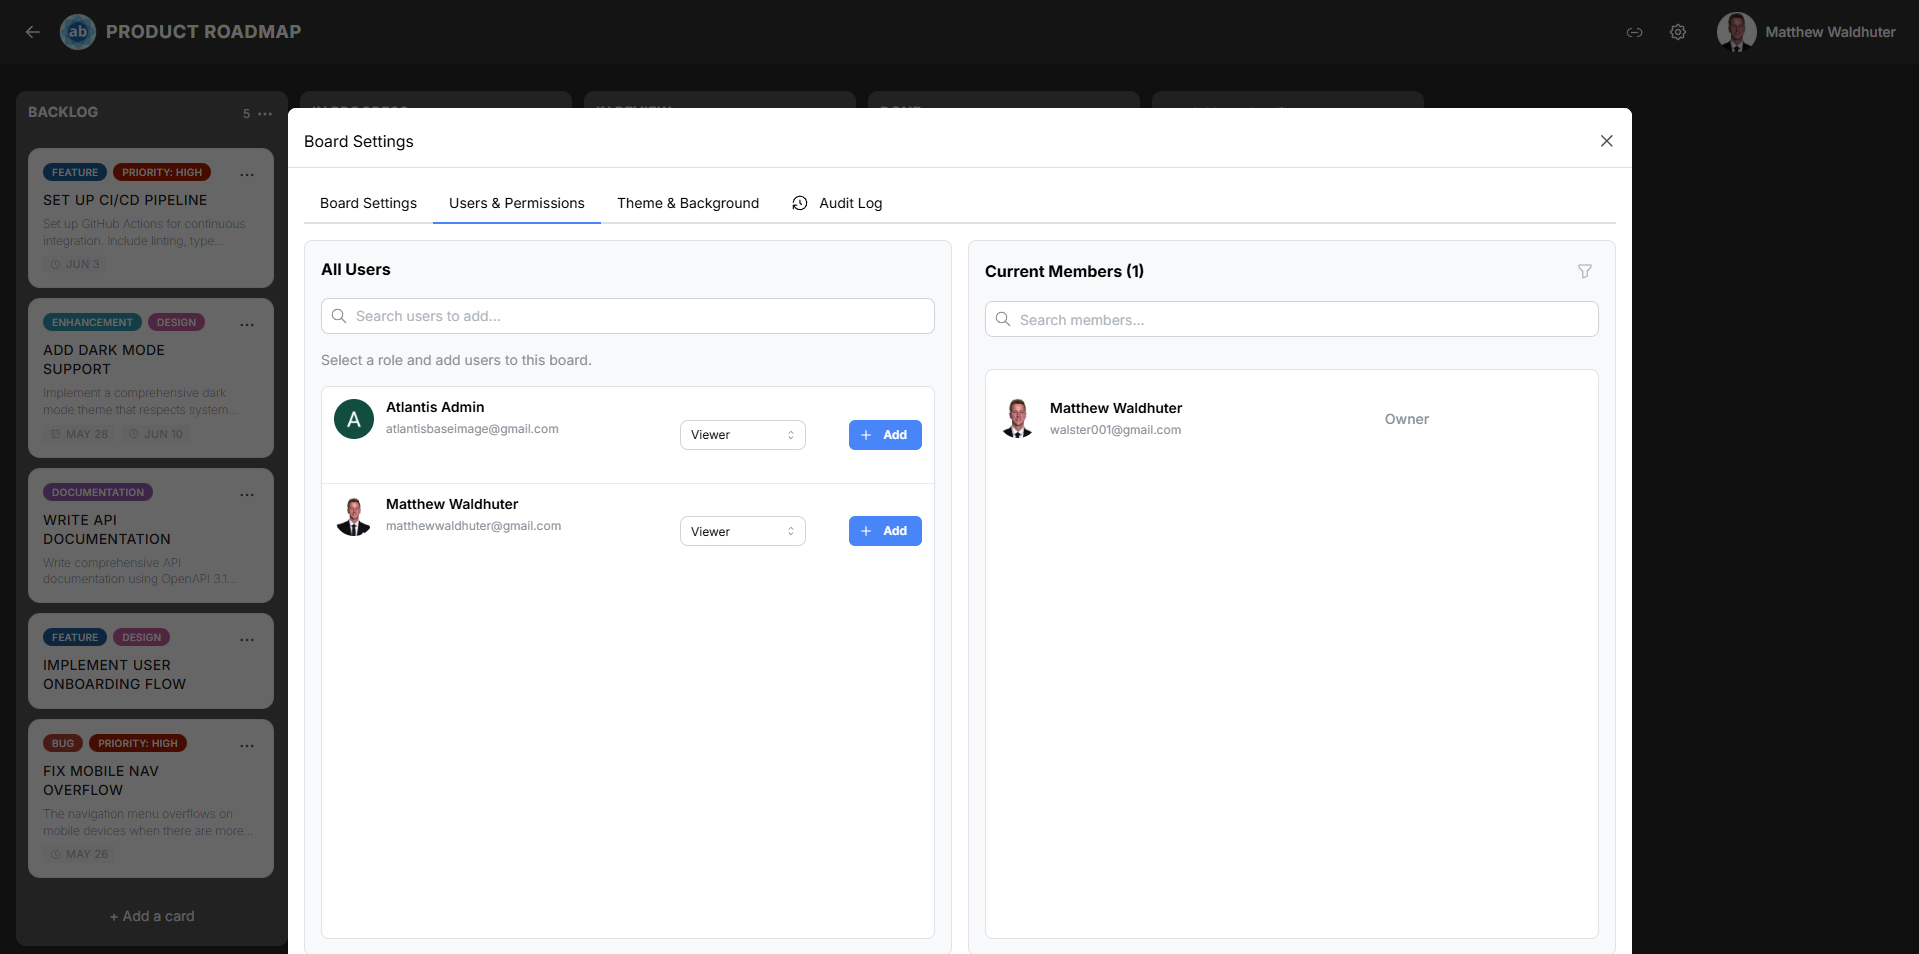Click the search icon in members search
This screenshot has width=1919, height=954.
tap(1003, 319)
